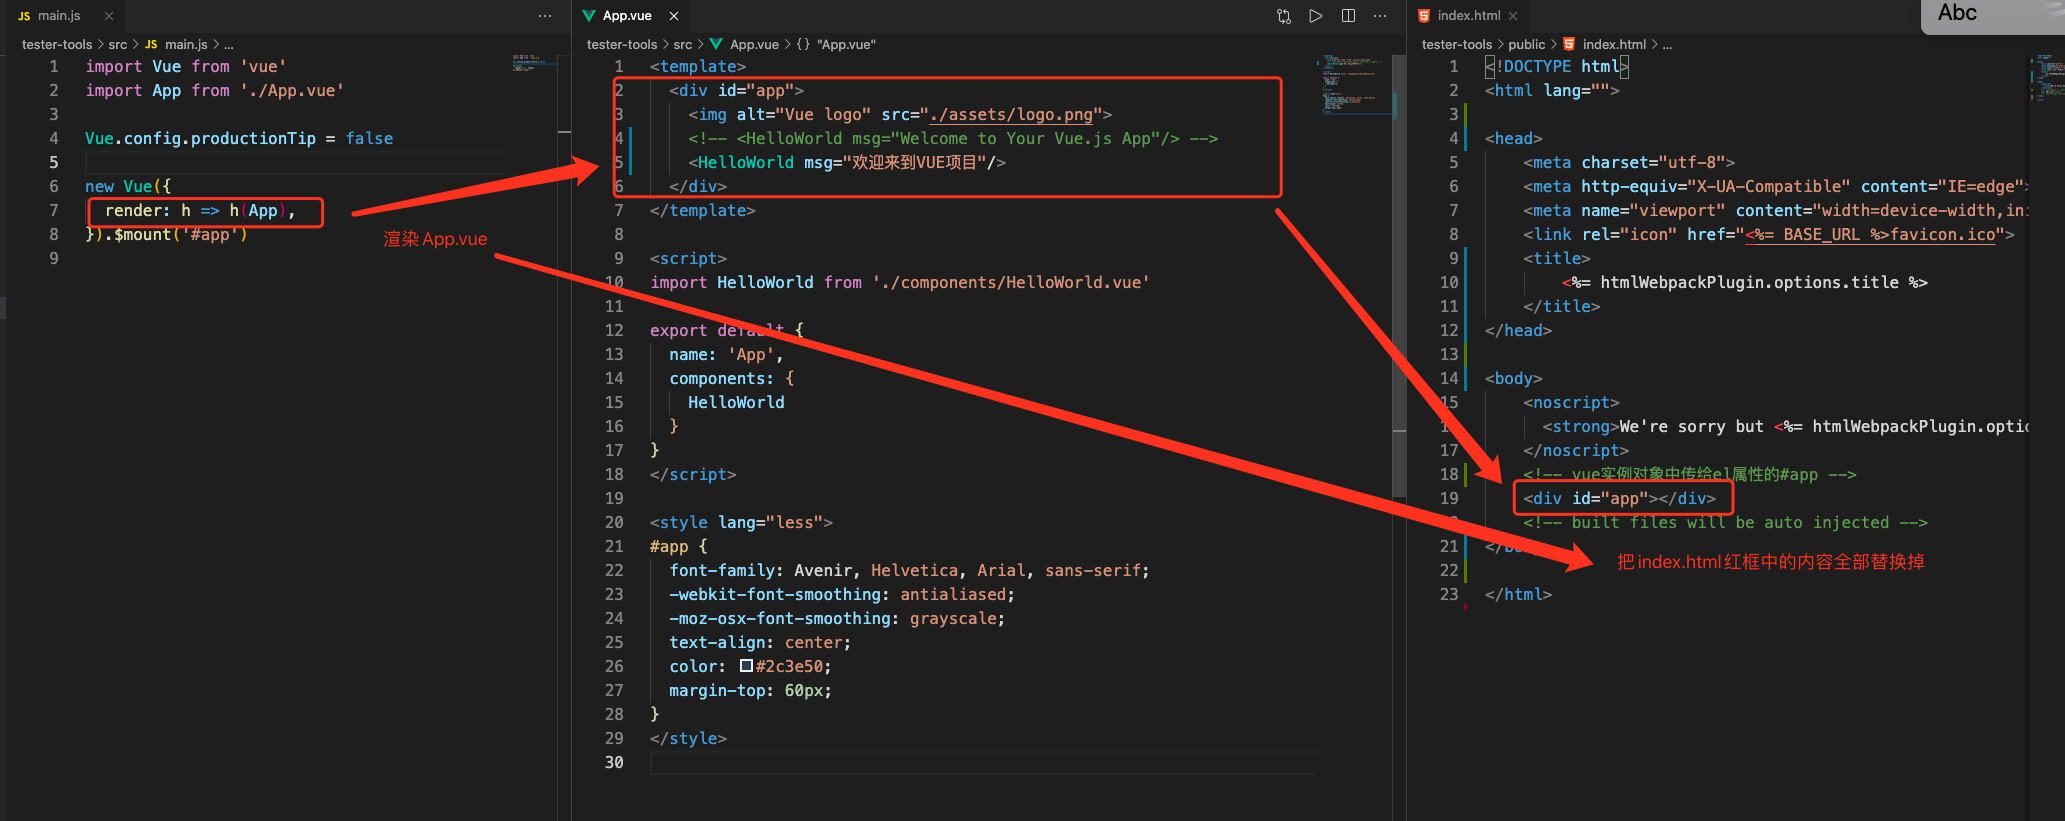Open tester-tools breadcrumb in App.vue editor
2065x821 pixels.
[622, 44]
